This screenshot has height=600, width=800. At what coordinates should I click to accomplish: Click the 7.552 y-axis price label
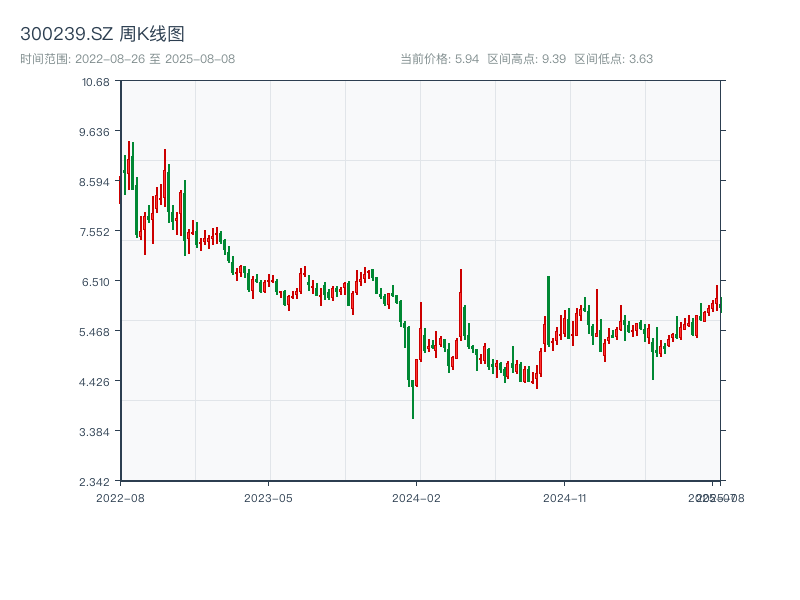click(x=96, y=231)
